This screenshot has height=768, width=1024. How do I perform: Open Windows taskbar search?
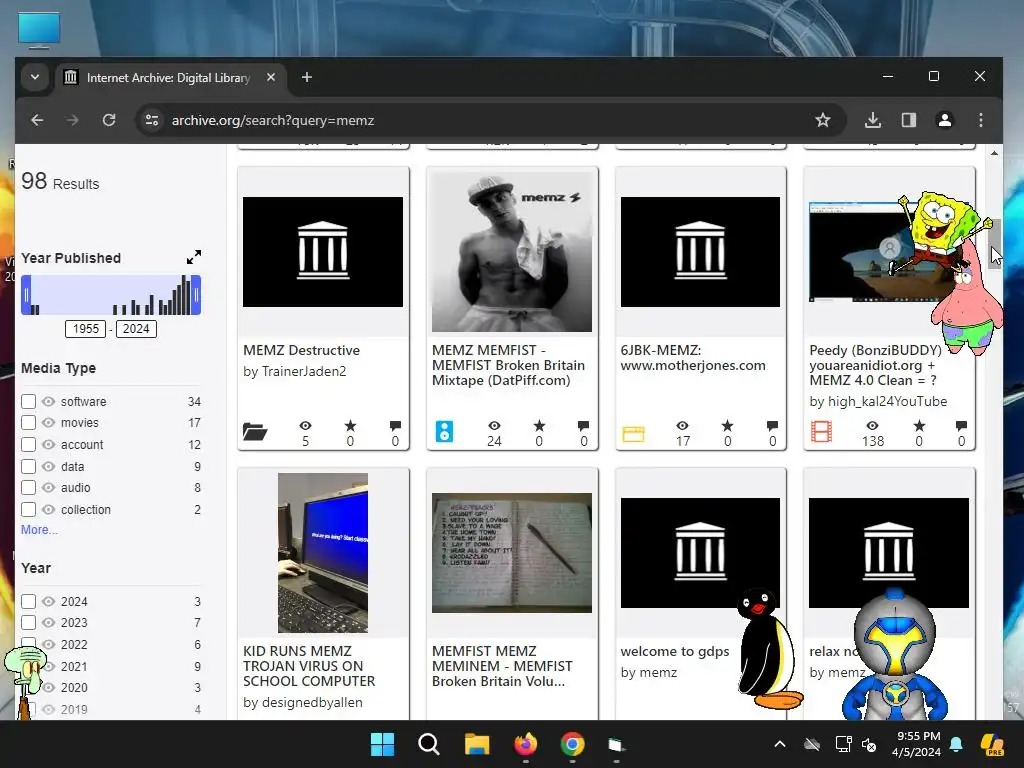point(429,744)
